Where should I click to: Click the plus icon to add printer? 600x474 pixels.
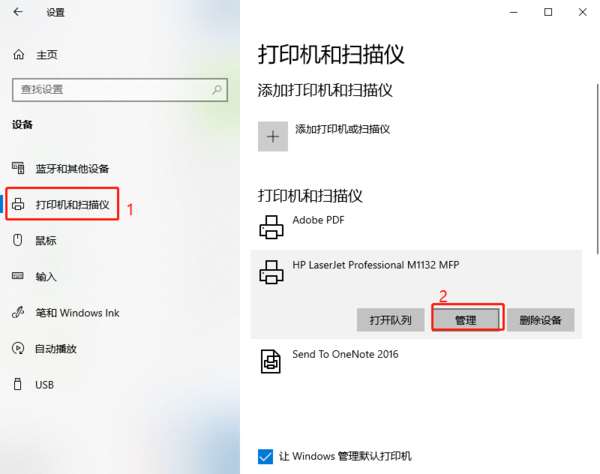(x=273, y=137)
